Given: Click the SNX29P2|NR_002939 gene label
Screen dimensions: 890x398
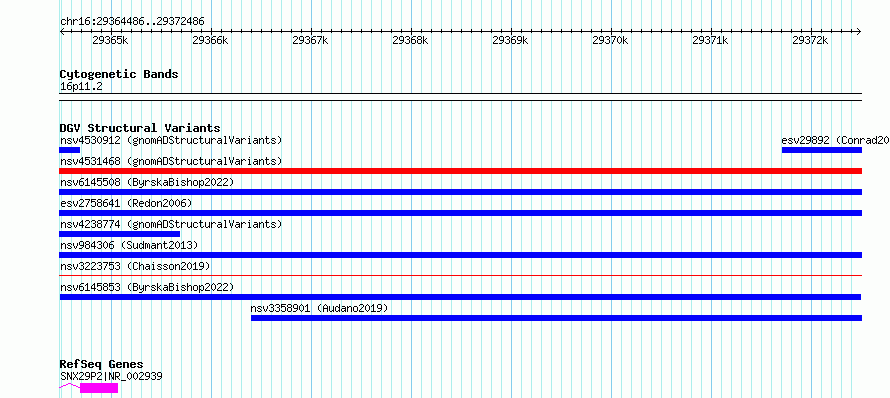Looking at the screenshot, I should pyautogui.click(x=111, y=376).
